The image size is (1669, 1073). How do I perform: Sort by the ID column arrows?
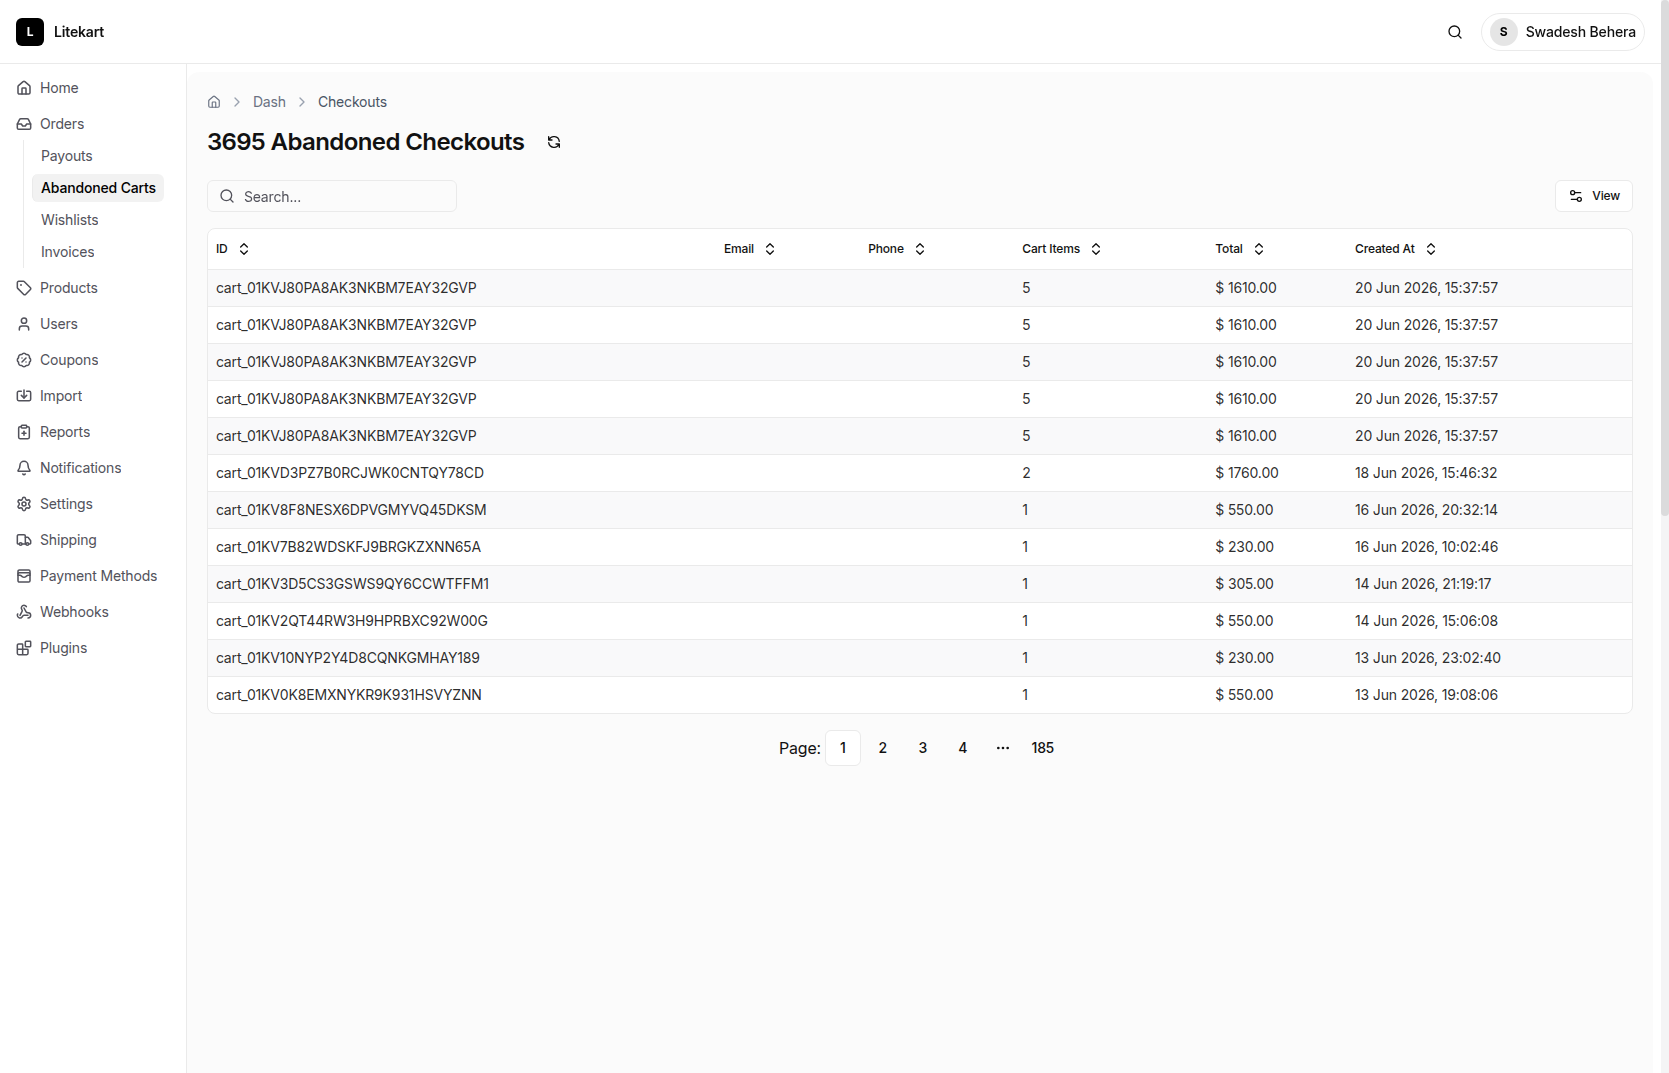point(244,249)
